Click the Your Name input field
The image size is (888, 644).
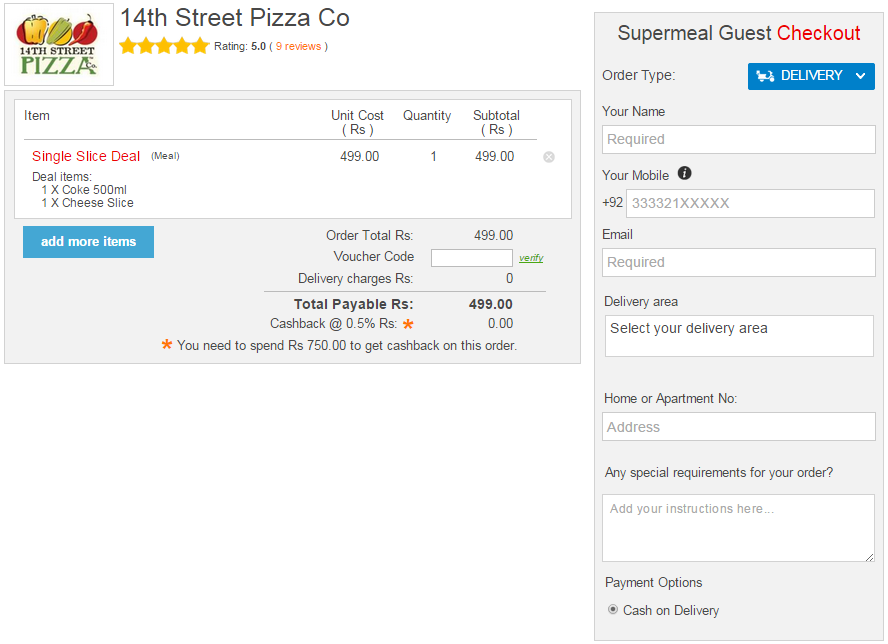pyautogui.click(x=738, y=139)
